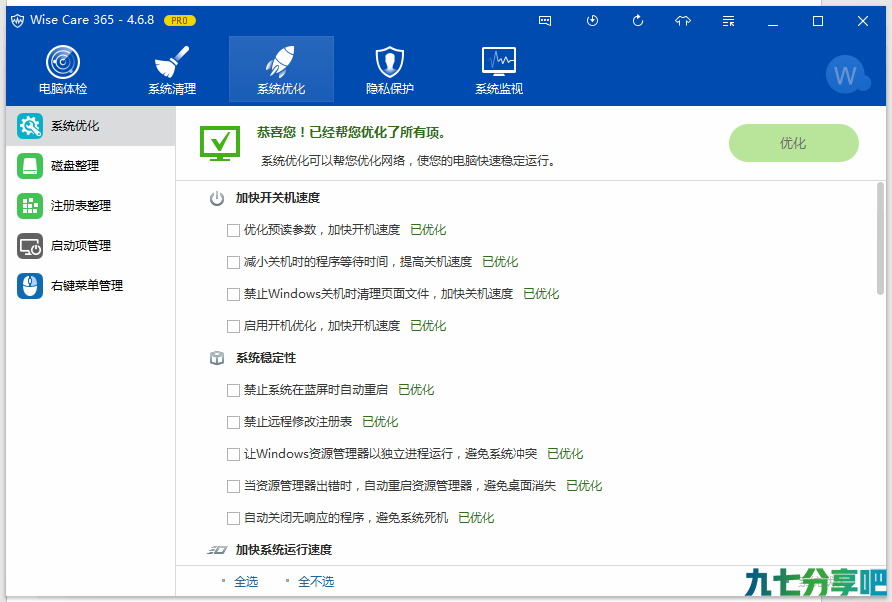Click the Wise Care 365 - 4.6.8 title text
The image size is (892, 602).
pos(92,20)
